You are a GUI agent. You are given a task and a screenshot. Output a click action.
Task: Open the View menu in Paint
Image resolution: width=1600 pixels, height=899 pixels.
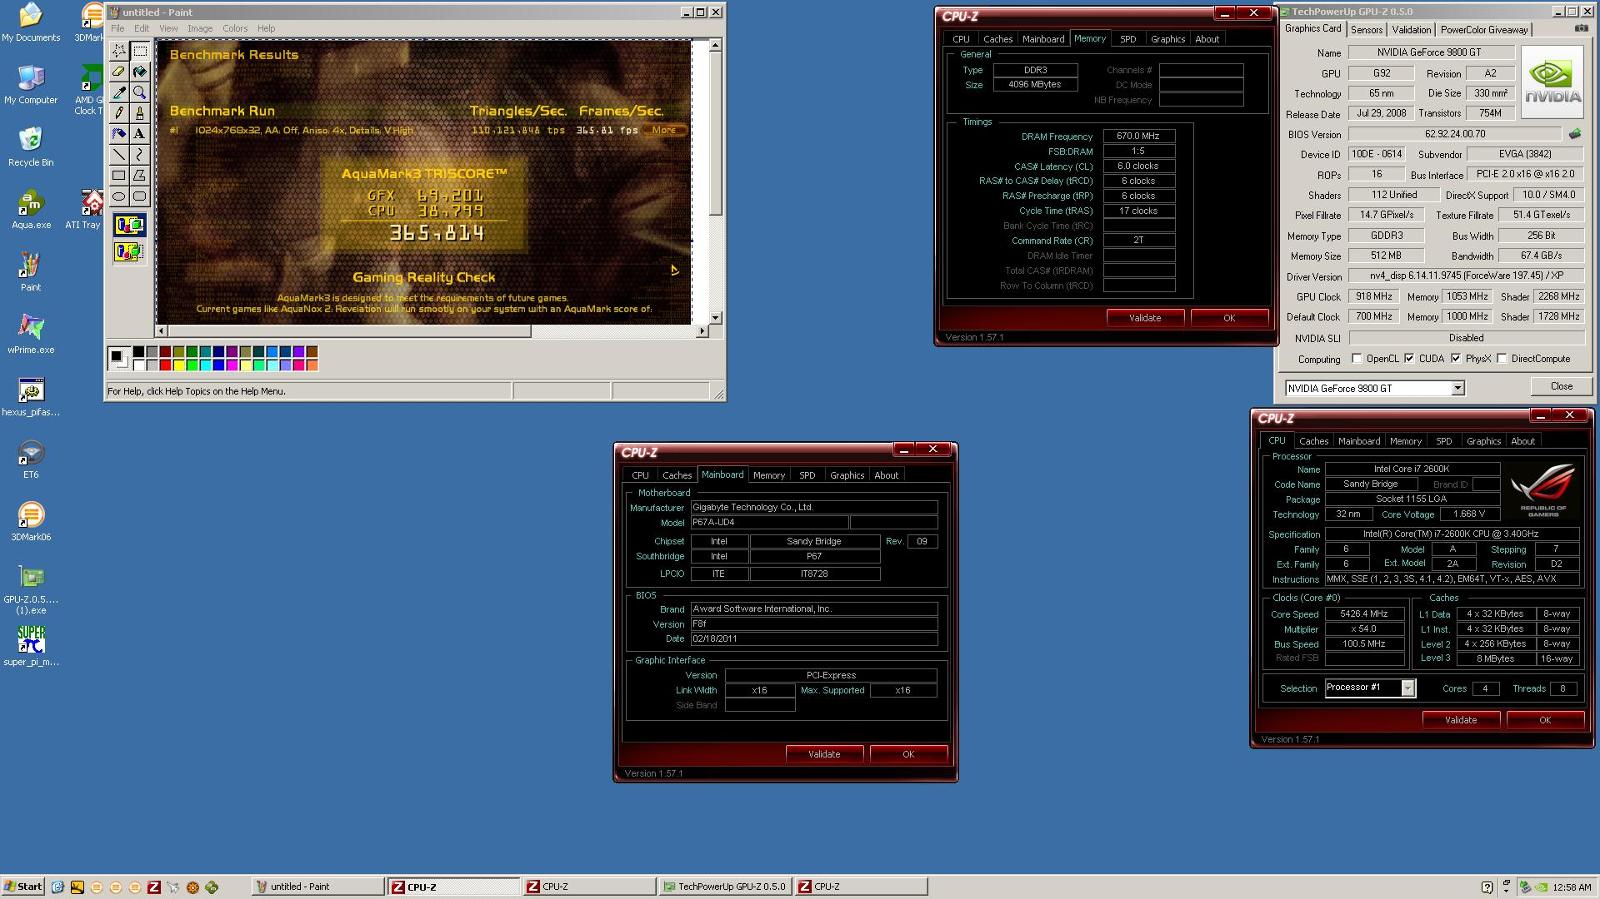(169, 29)
